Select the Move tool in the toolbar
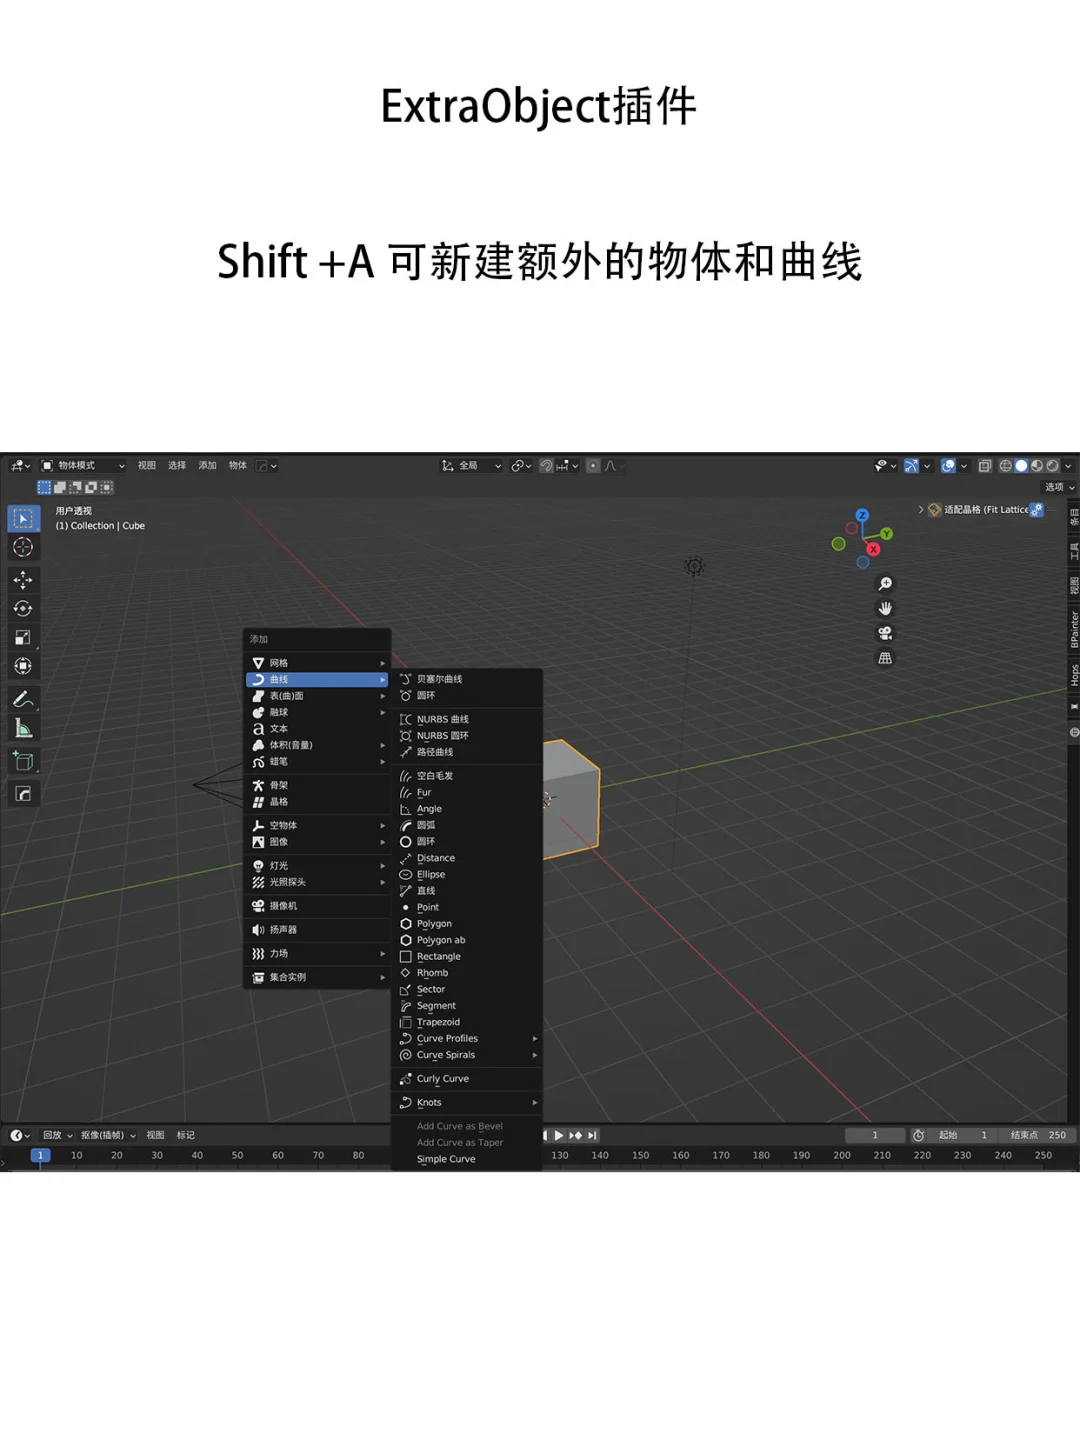The height and width of the screenshot is (1440, 1080). click(x=22, y=580)
